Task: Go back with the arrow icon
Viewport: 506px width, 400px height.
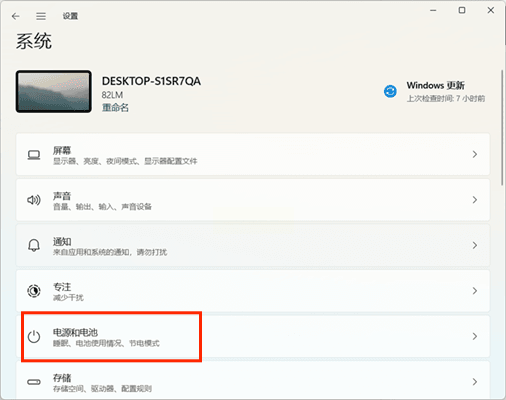Action: point(15,16)
